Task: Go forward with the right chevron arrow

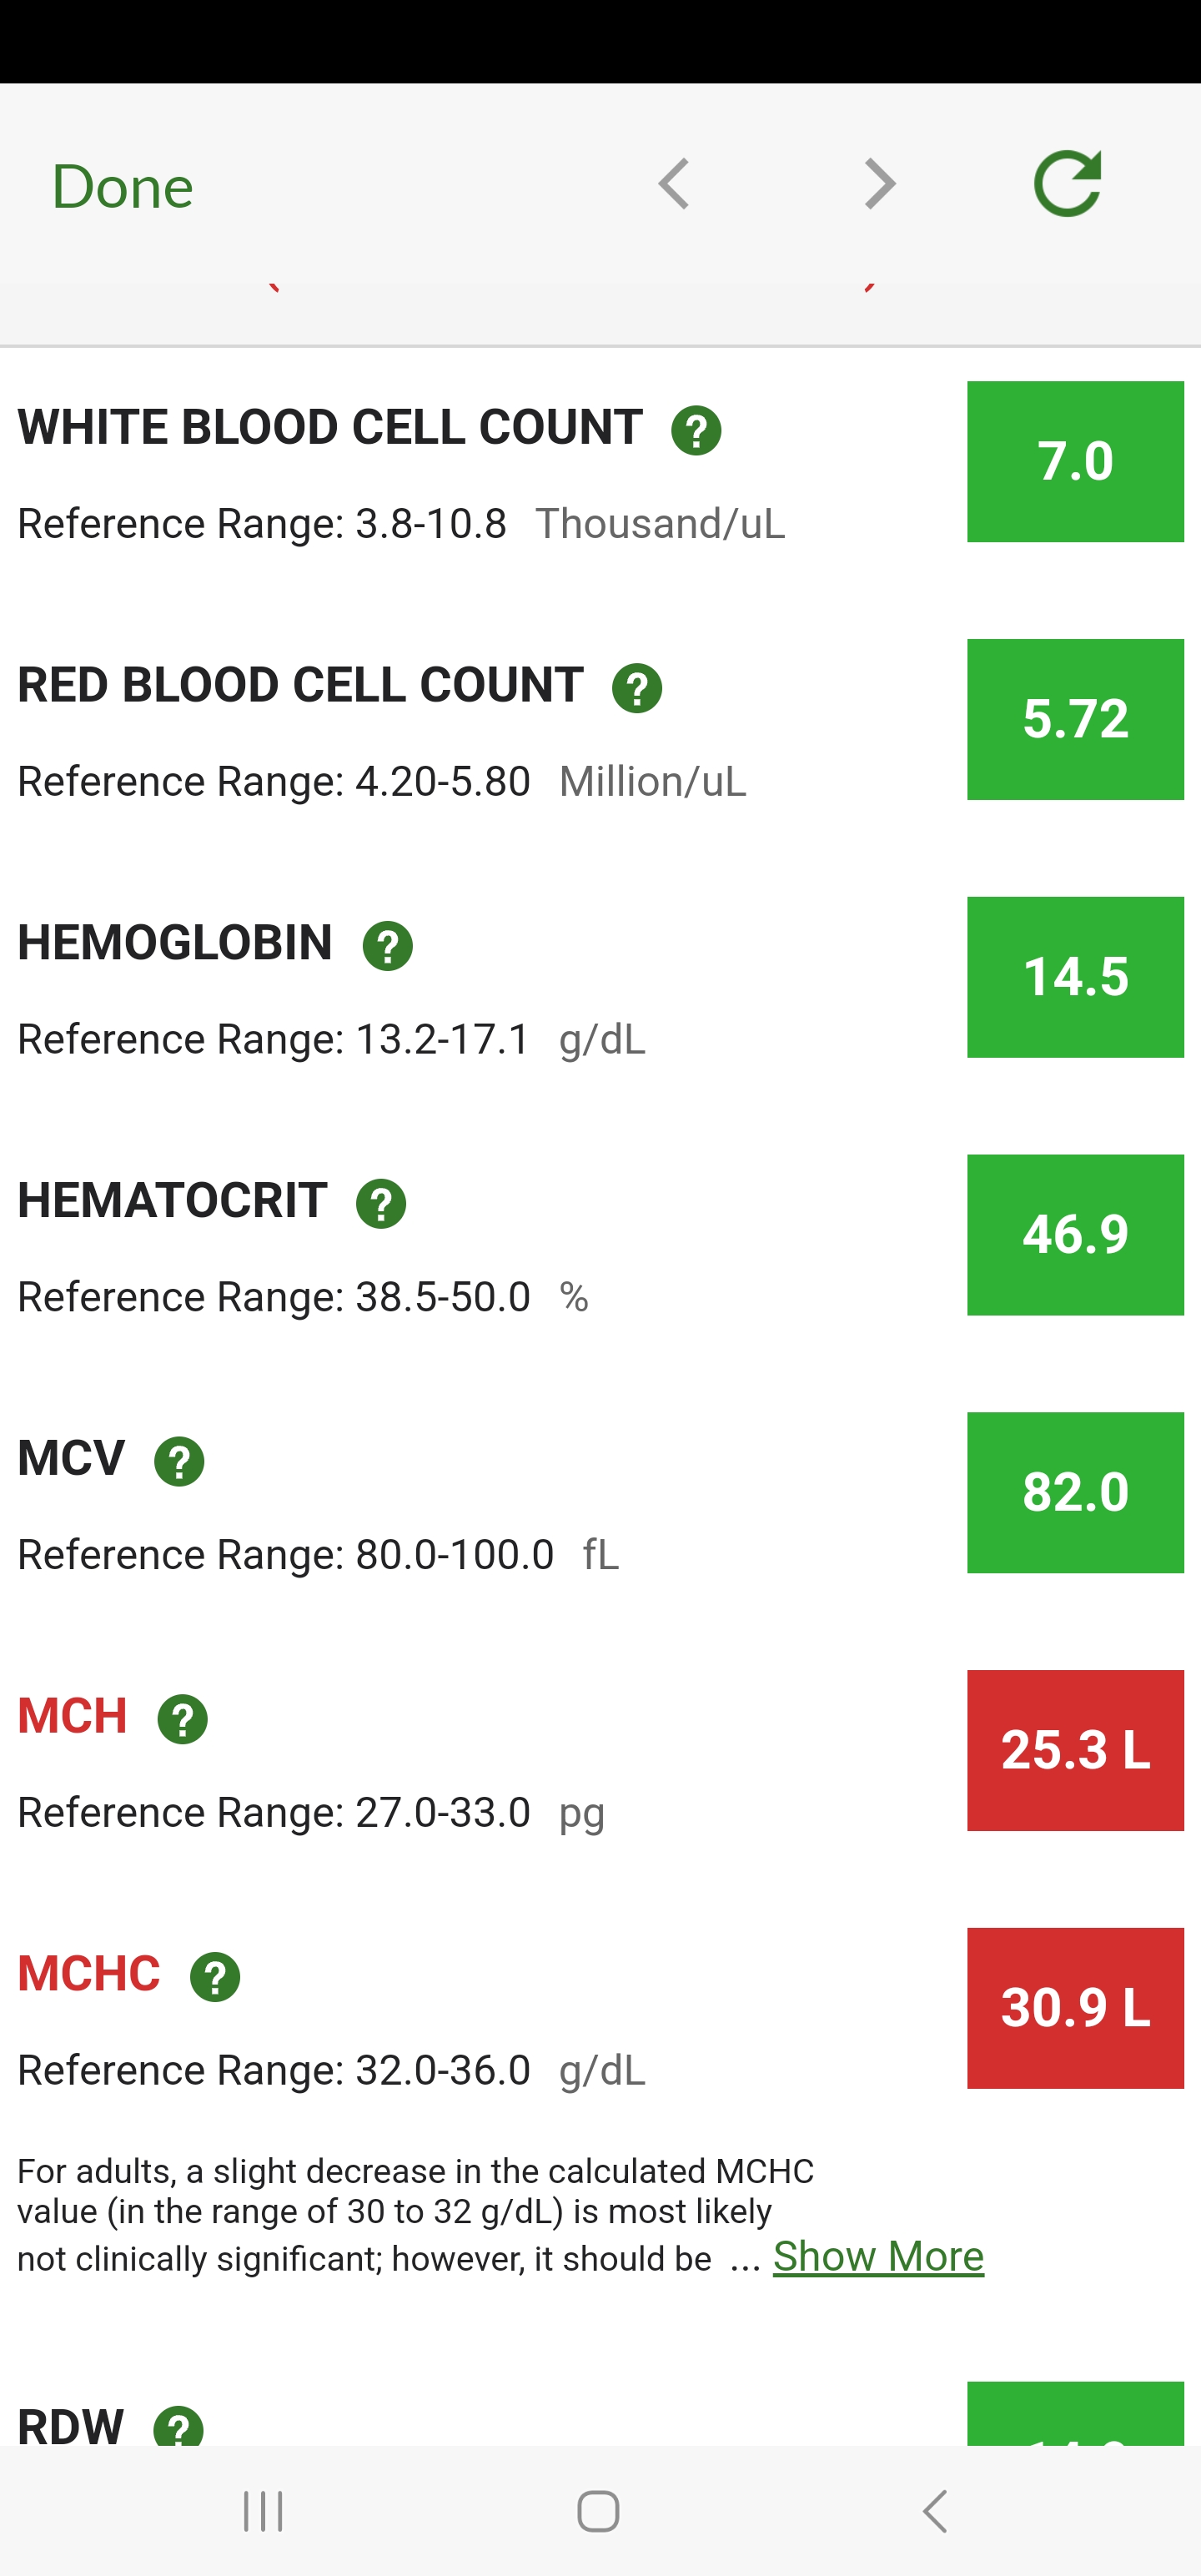Action: click(880, 184)
